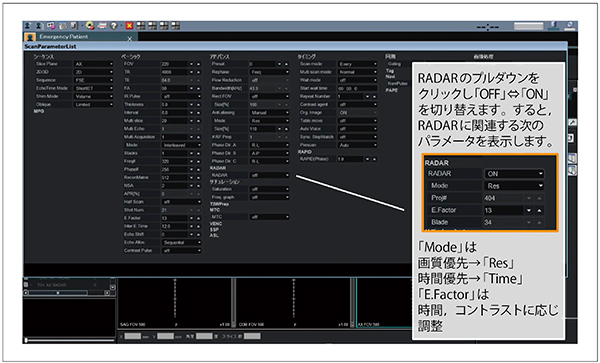Open the Slice Plane dropdown showing AX
Screen dimensions: 600x363
point(93,64)
